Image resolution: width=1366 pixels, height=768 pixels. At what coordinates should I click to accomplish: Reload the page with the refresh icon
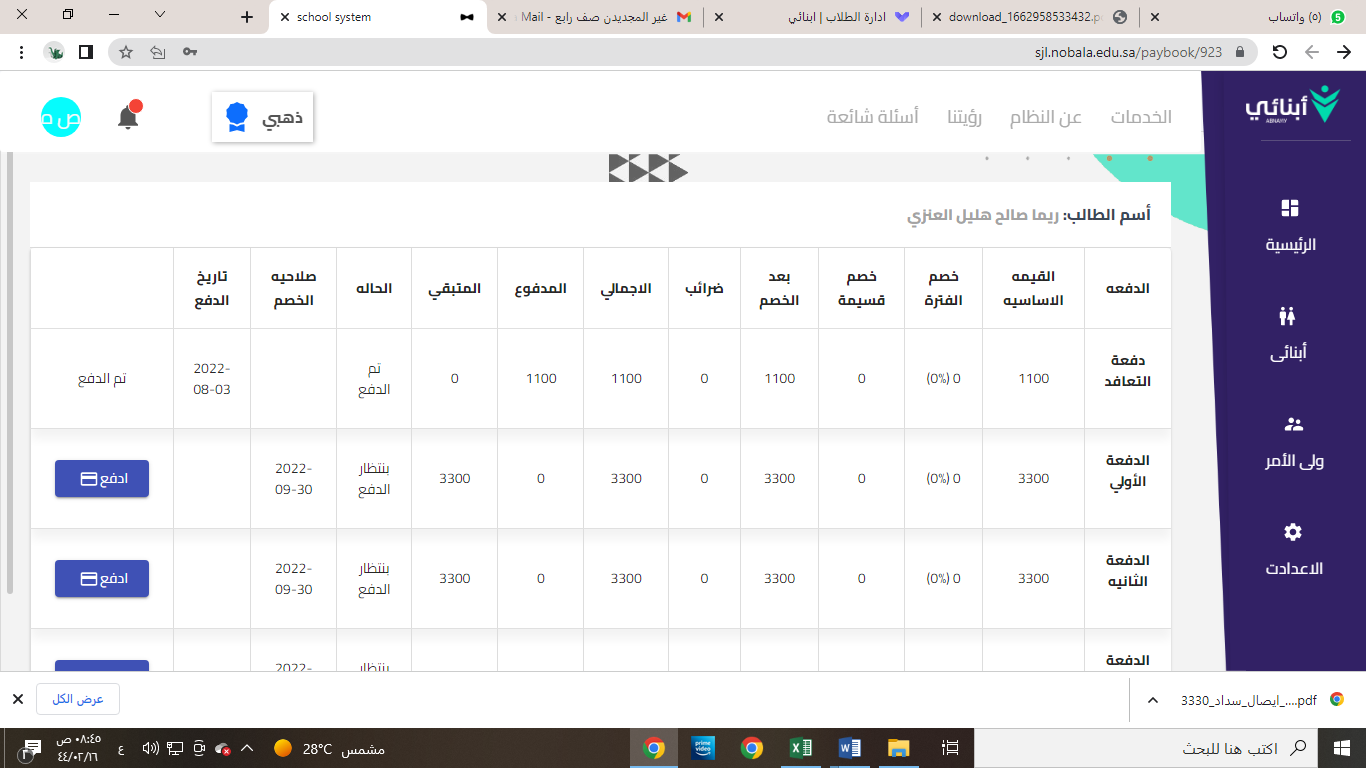(1279, 52)
